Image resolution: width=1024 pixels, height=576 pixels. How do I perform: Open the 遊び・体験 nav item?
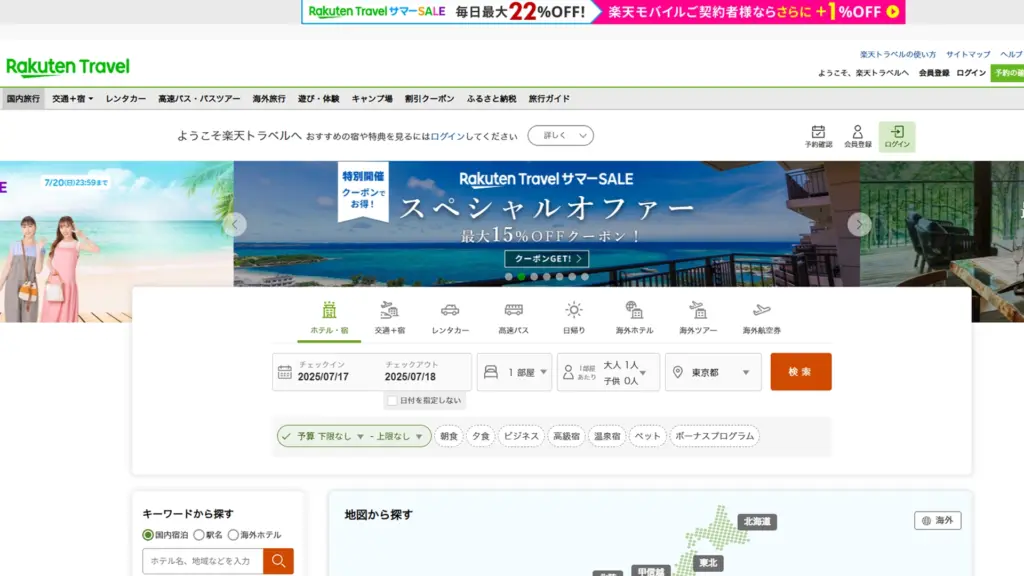click(x=318, y=99)
